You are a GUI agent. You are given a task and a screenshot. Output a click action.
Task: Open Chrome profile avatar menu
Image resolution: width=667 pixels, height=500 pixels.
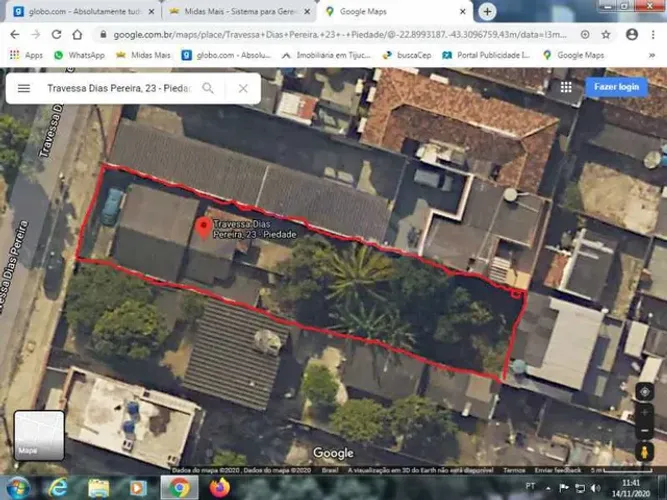[x=632, y=34]
